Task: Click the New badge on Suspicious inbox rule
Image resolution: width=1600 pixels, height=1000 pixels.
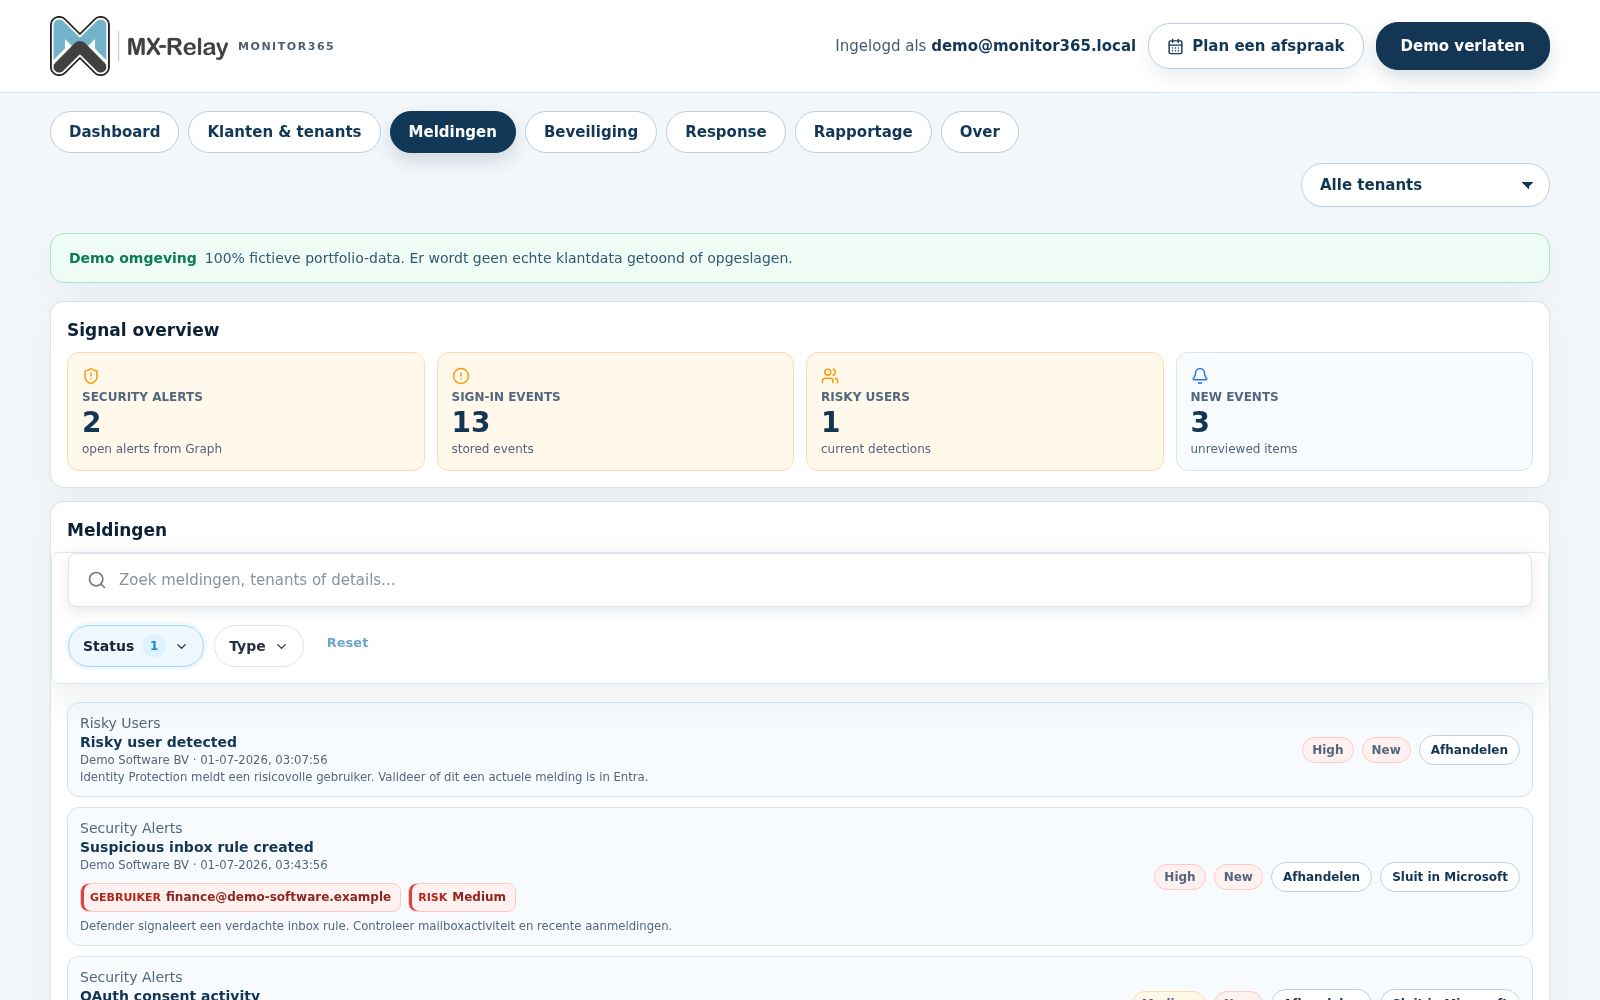Action: coord(1238,877)
